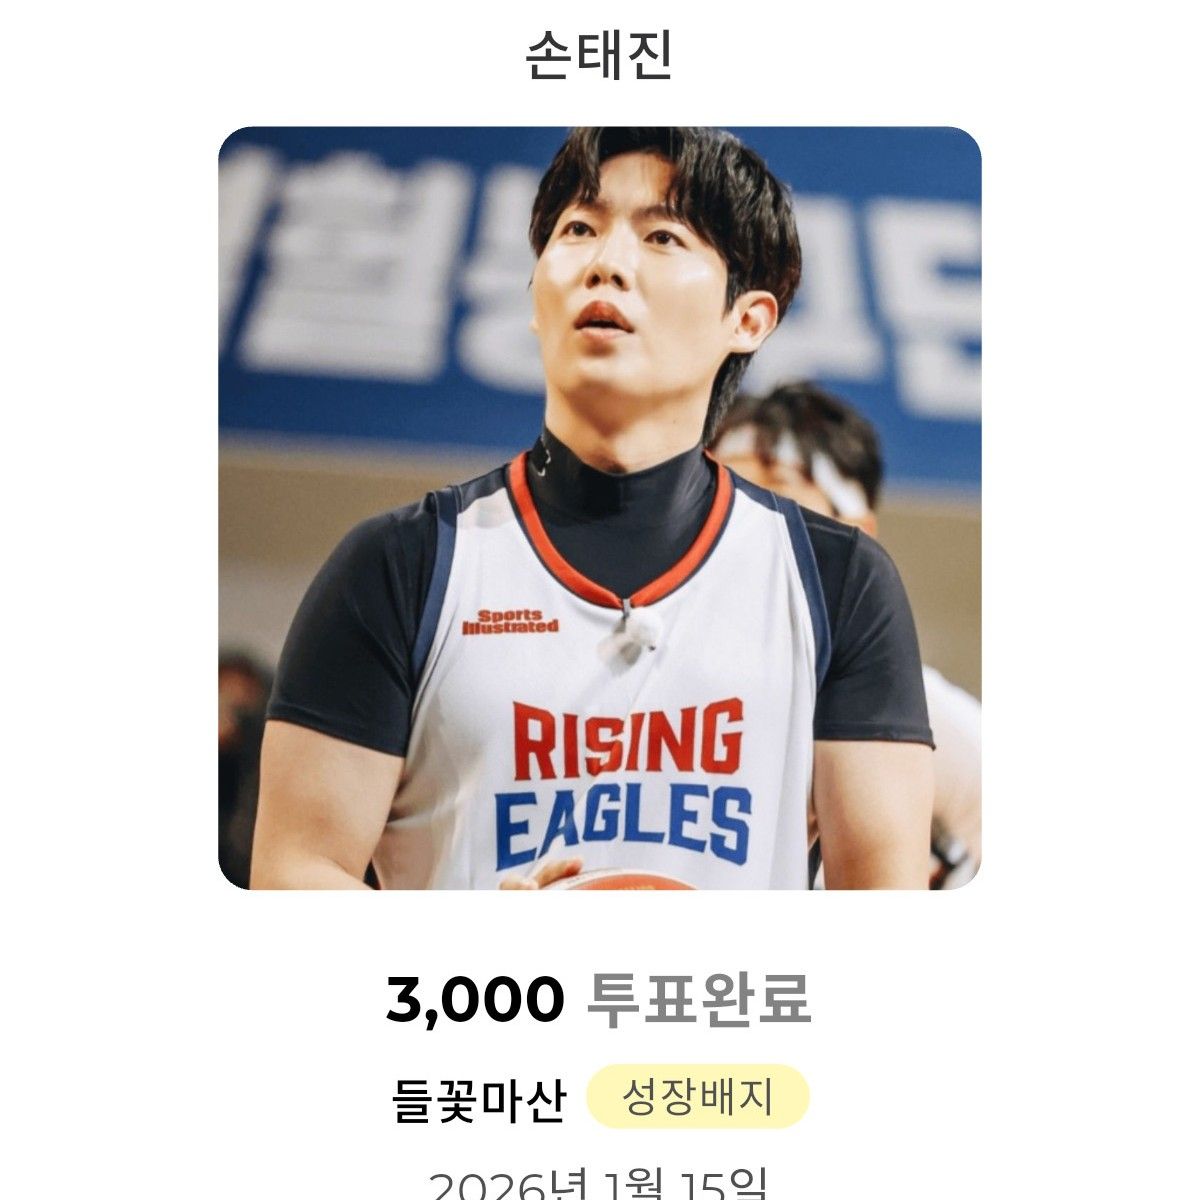This screenshot has height=1200, width=1200.
Task: Tap the yellow 성장배지 badge
Action: pyautogui.click(x=697, y=1097)
